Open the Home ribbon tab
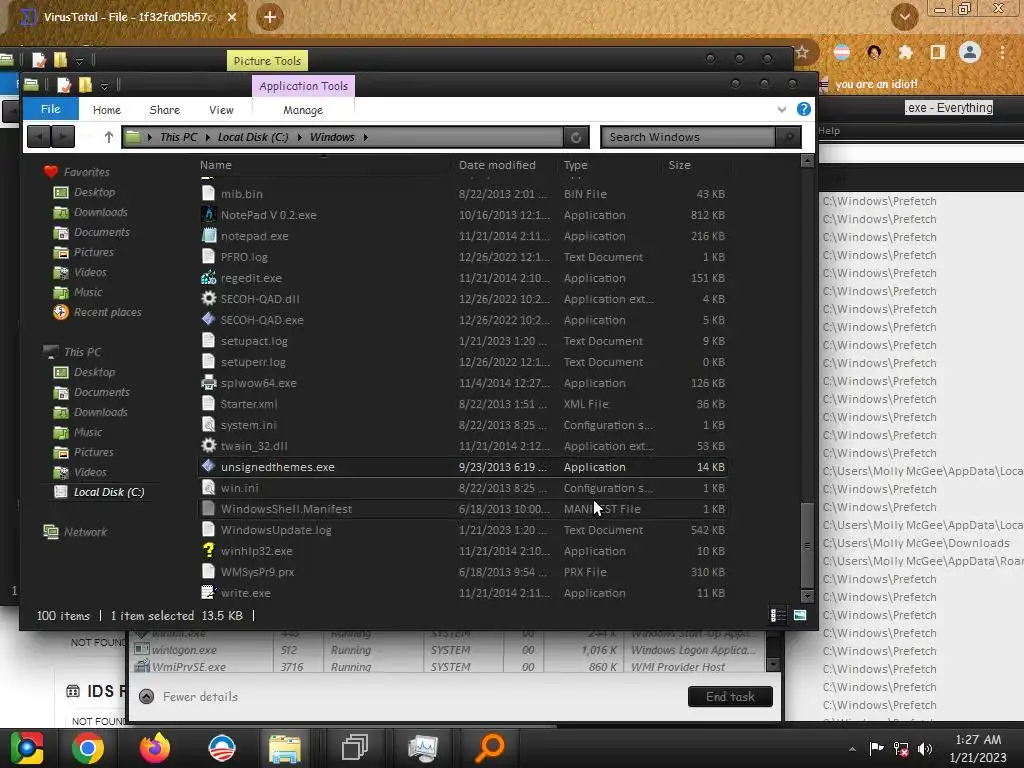 (x=106, y=110)
